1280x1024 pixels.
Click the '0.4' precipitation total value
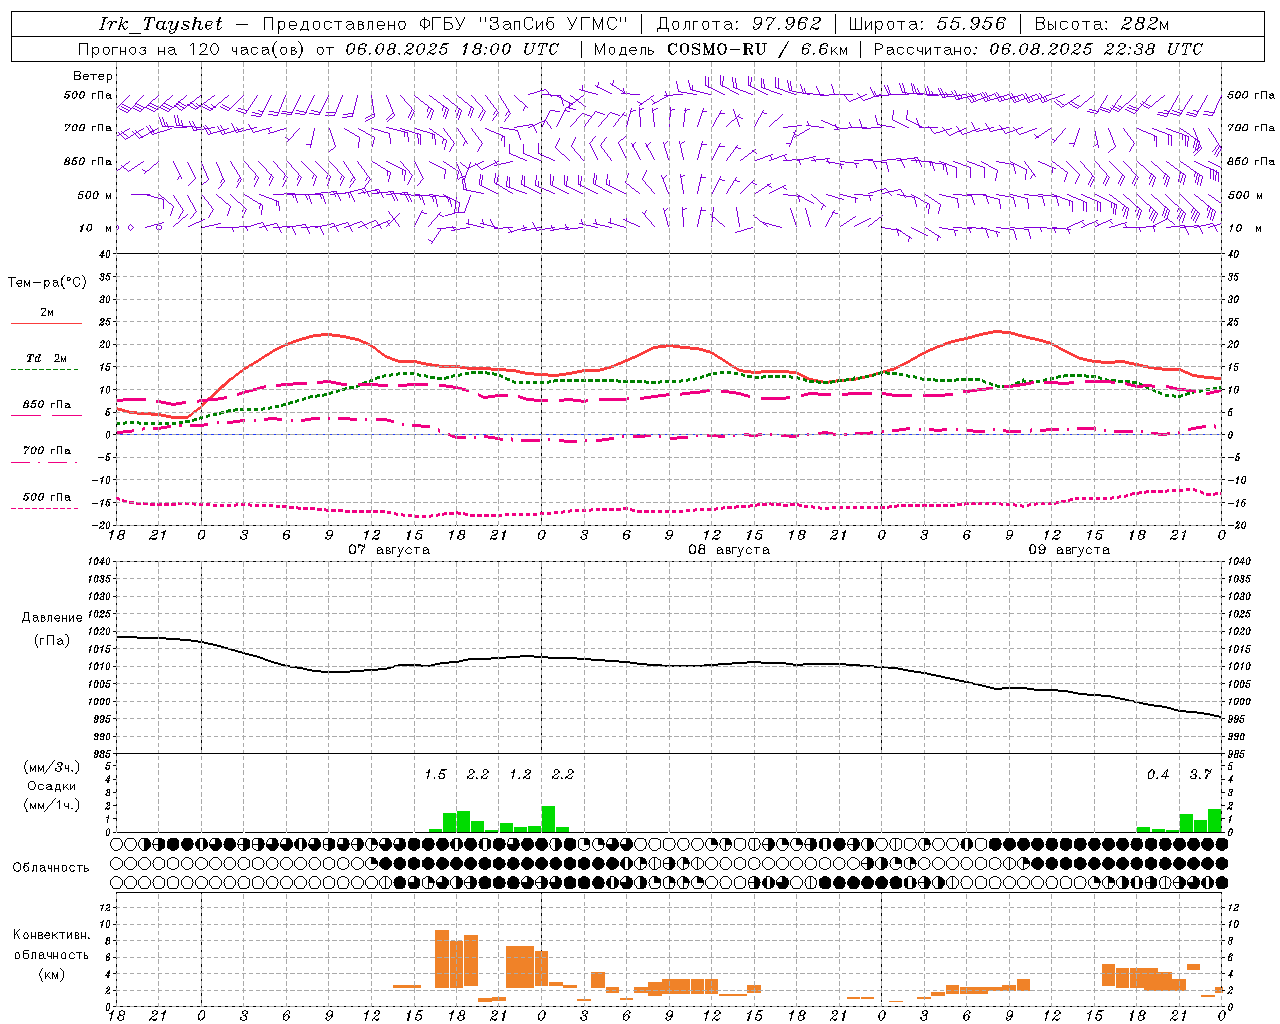coord(1158,774)
